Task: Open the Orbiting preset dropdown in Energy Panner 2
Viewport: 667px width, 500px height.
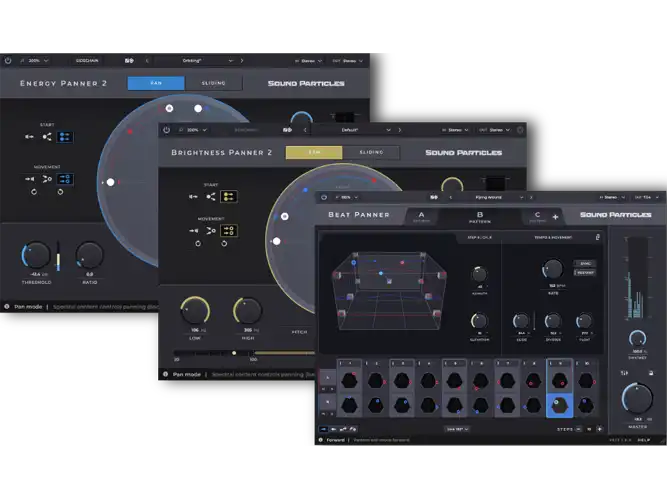Action: point(196,61)
